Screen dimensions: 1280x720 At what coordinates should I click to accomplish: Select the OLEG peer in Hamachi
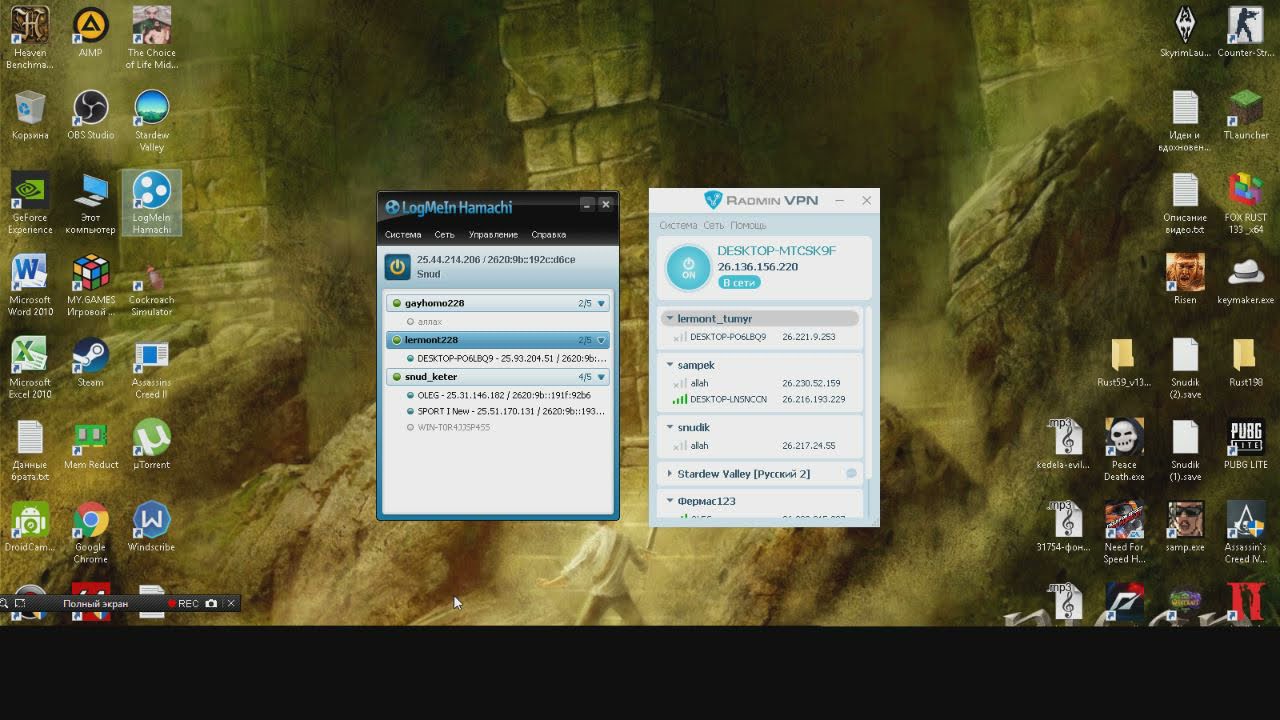pyautogui.click(x=498, y=395)
